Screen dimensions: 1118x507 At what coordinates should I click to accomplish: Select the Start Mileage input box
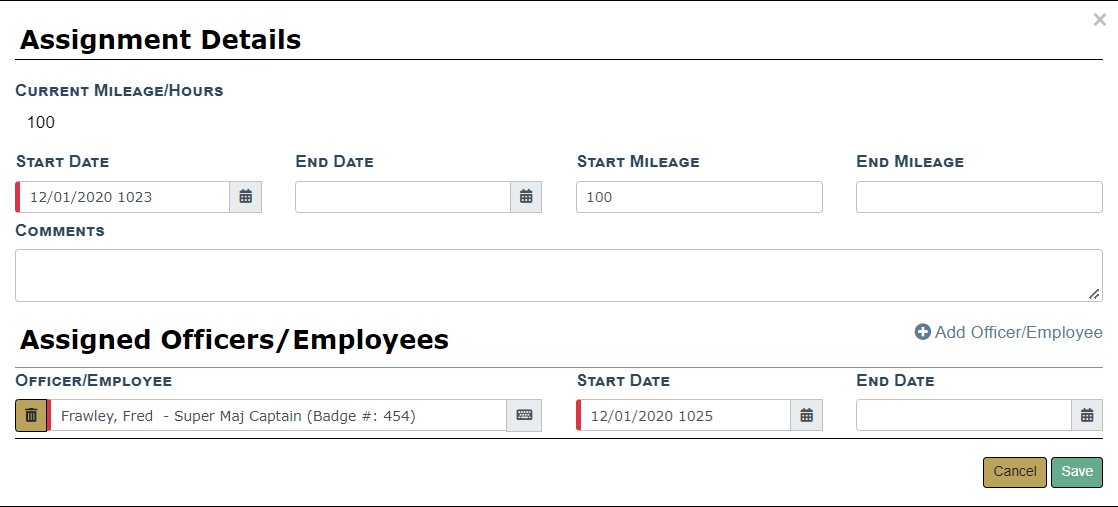point(699,197)
